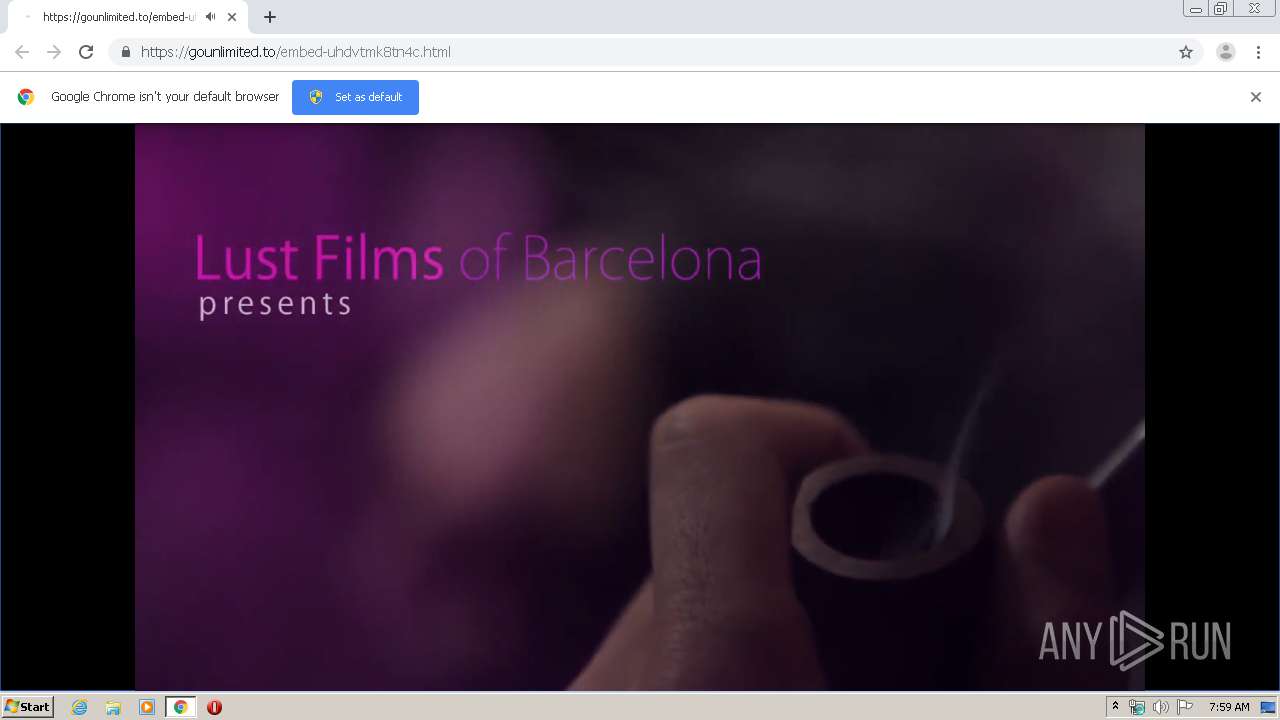
Task: Set Chrome as default browser
Action: [x=355, y=97]
